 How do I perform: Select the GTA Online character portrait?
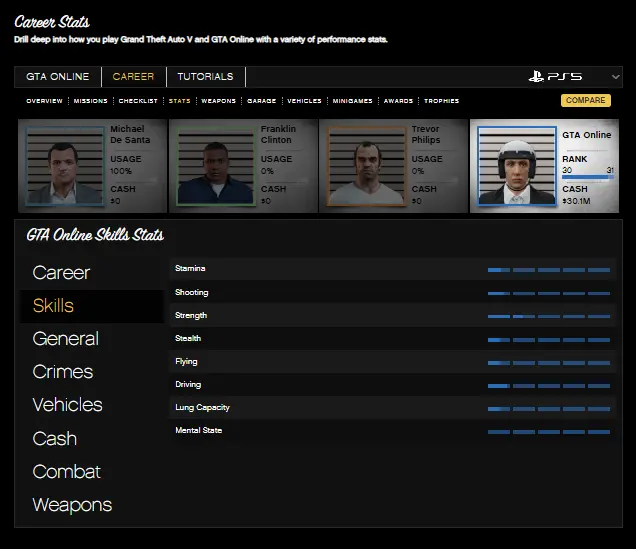pos(516,166)
